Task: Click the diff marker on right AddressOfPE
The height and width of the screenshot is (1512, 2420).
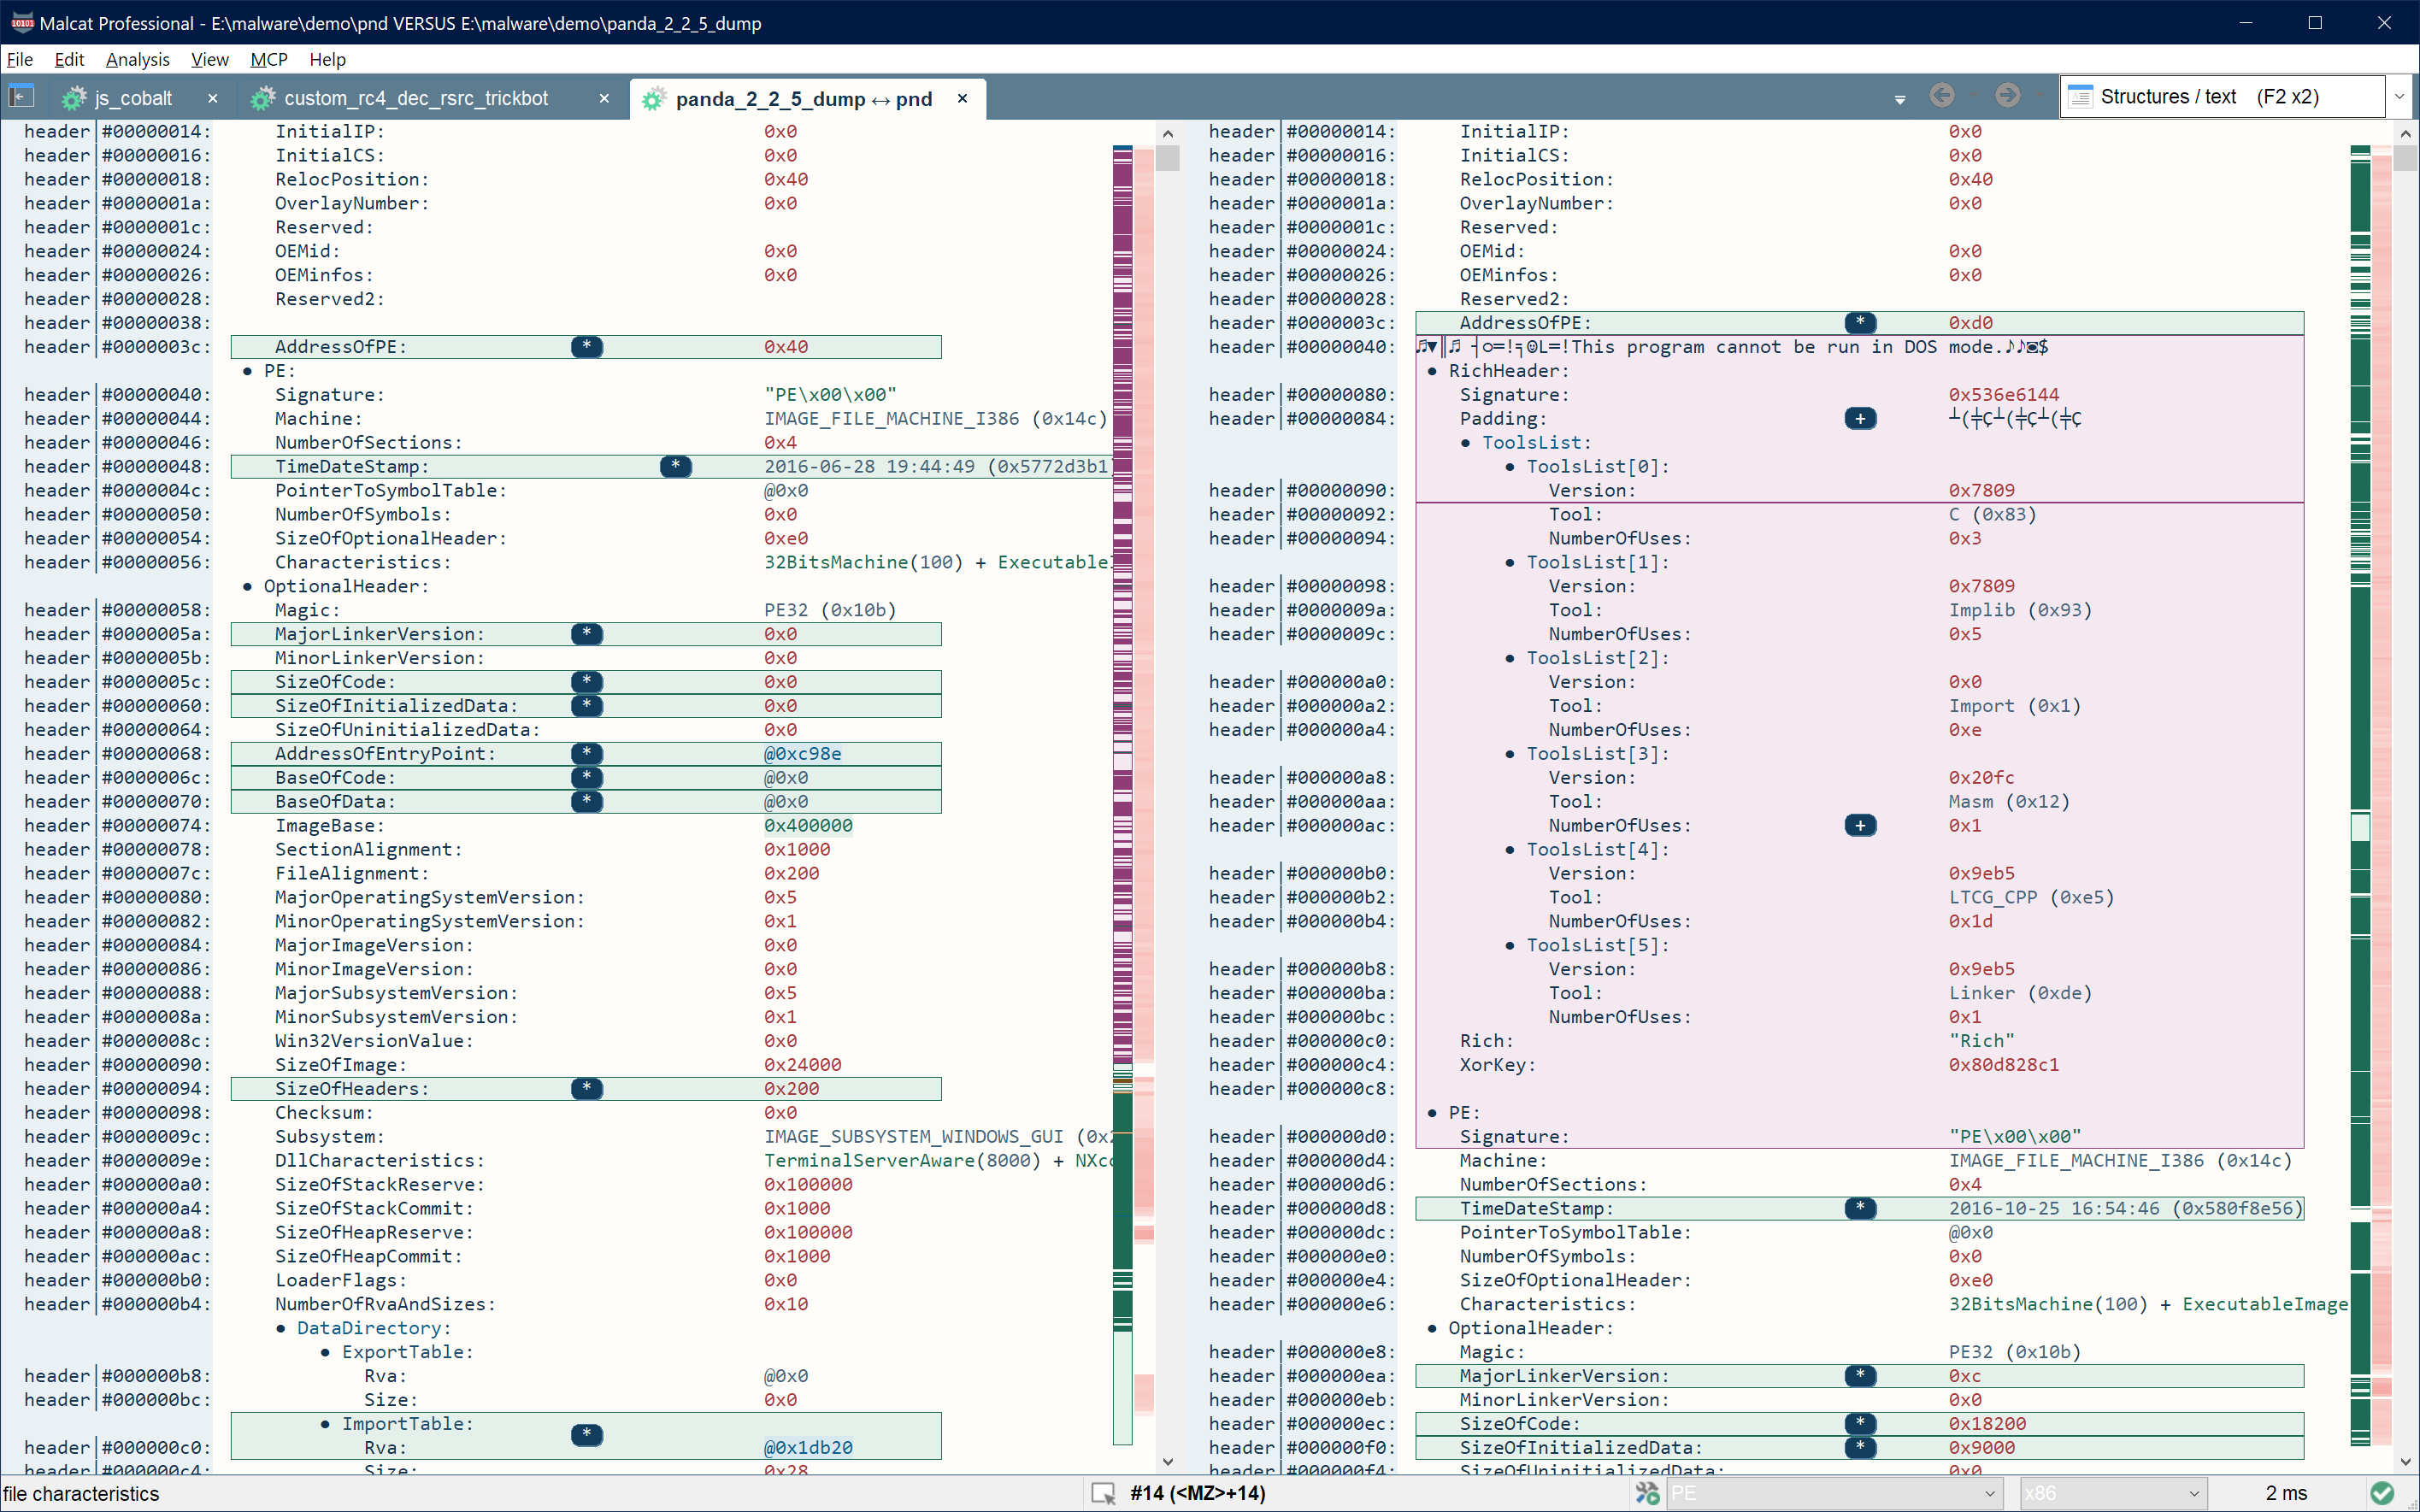Action: 1860,323
